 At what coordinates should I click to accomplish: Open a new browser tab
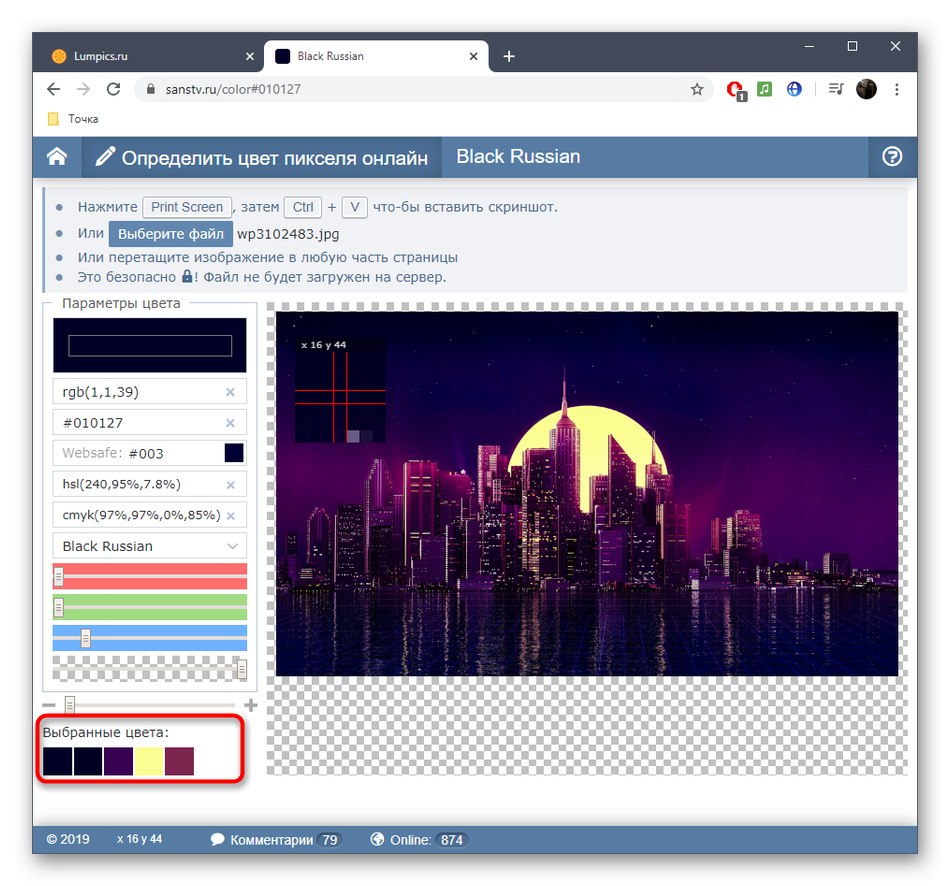click(x=509, y=56)
